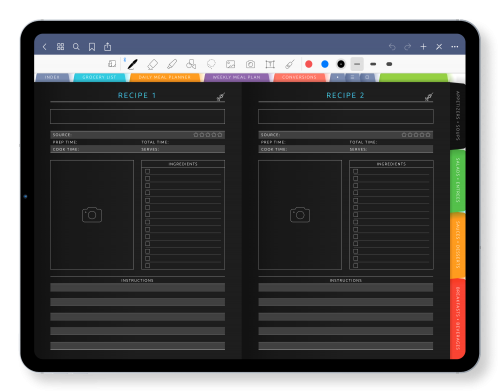Pick the black pen color
This screenshot has height=392, width=500.
[x=341, y=64]
